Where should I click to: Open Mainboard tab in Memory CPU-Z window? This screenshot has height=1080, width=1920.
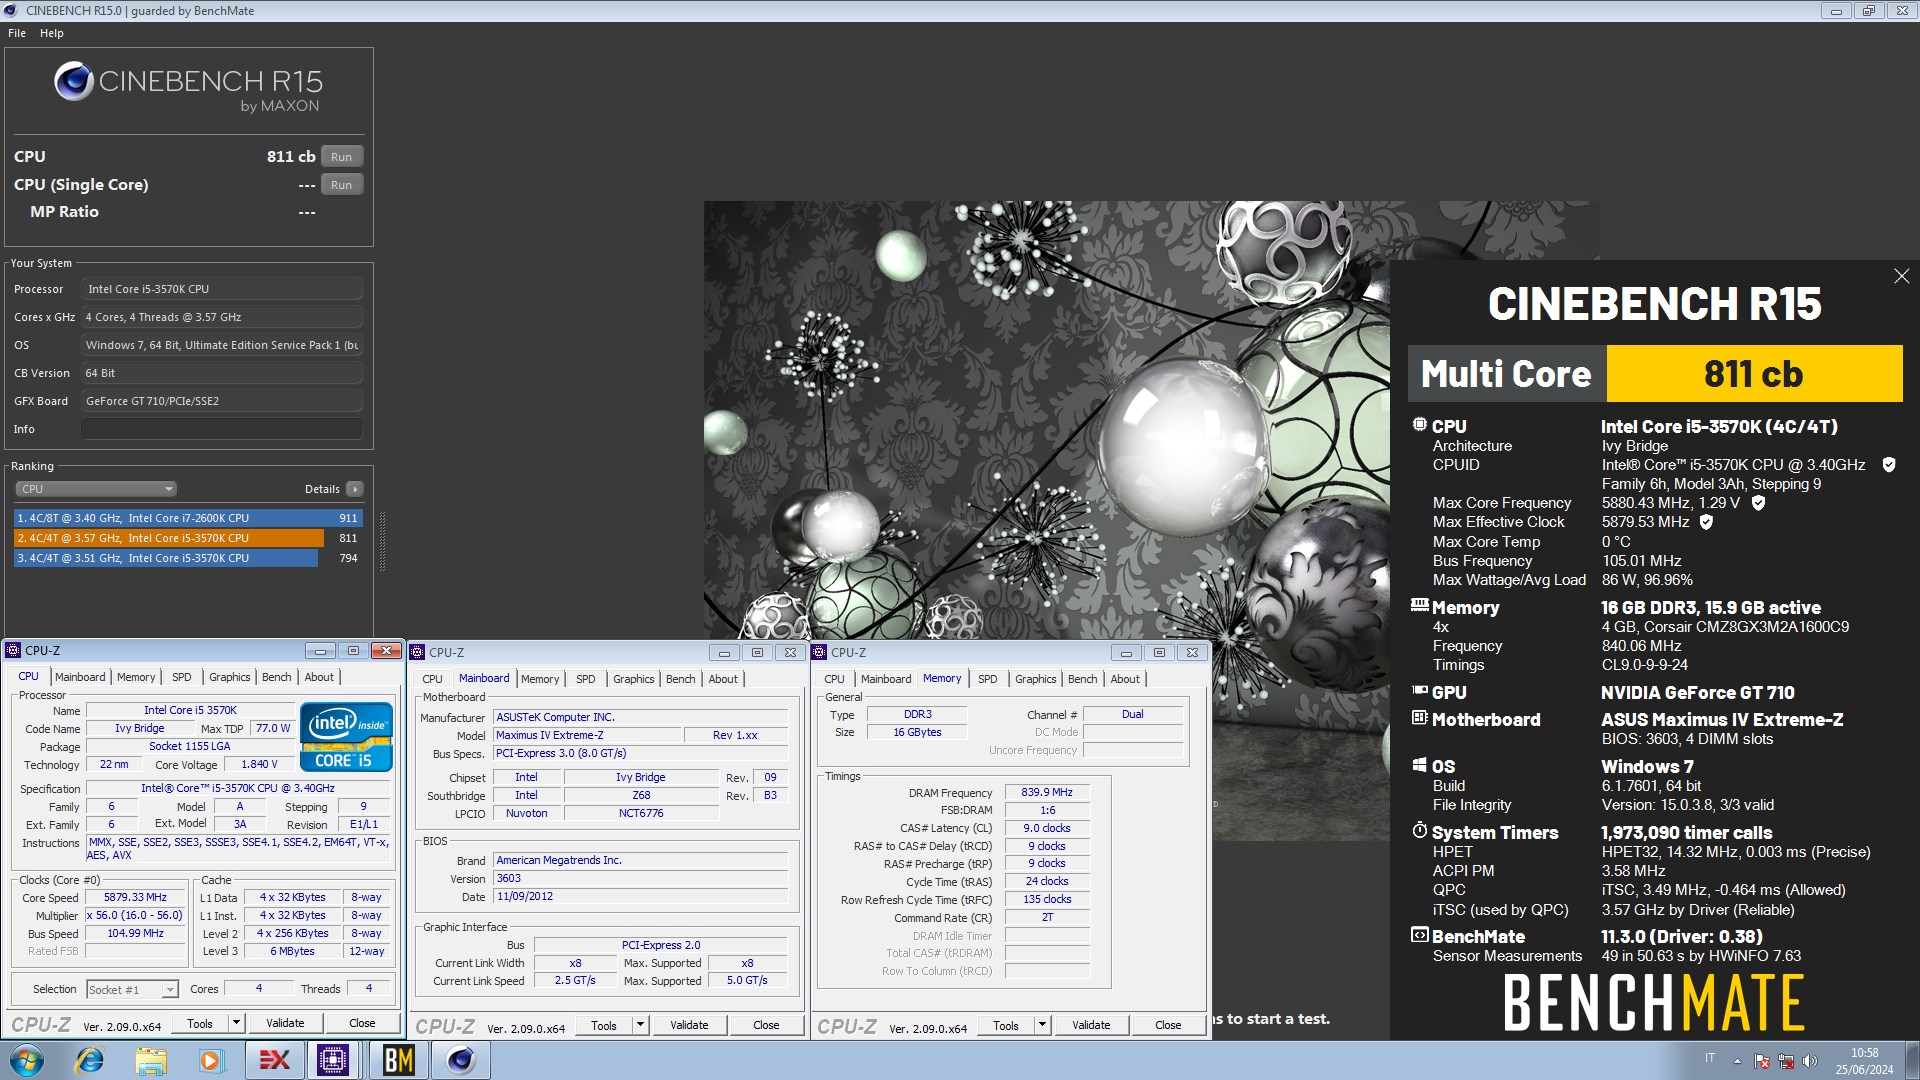click(x=886, y=679)
